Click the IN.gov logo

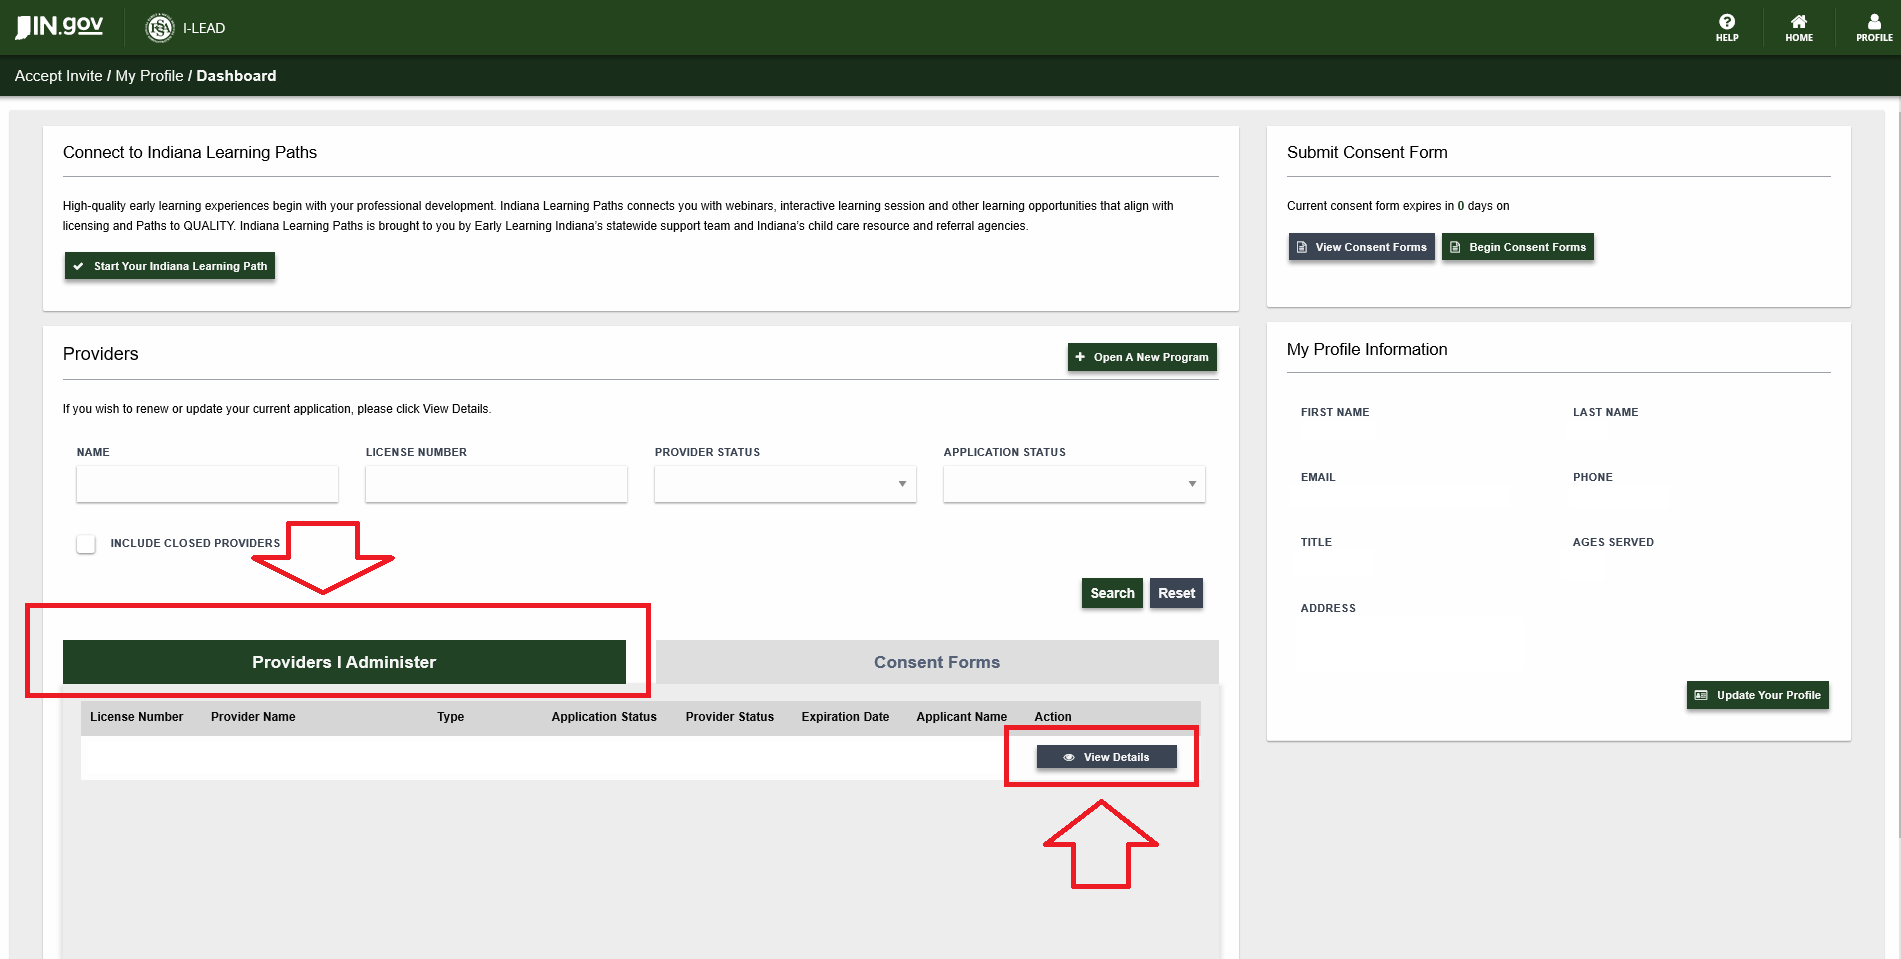[59, 27]
